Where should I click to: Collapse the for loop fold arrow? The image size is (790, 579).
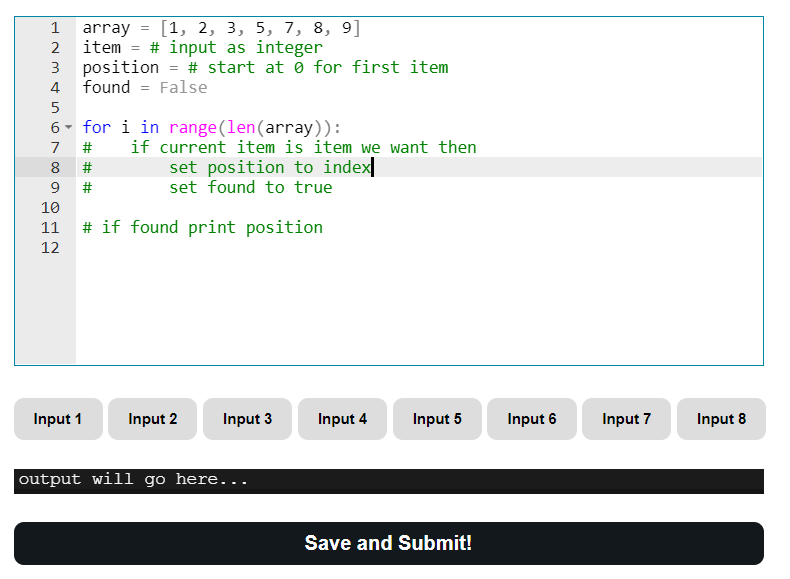(69, 127)
